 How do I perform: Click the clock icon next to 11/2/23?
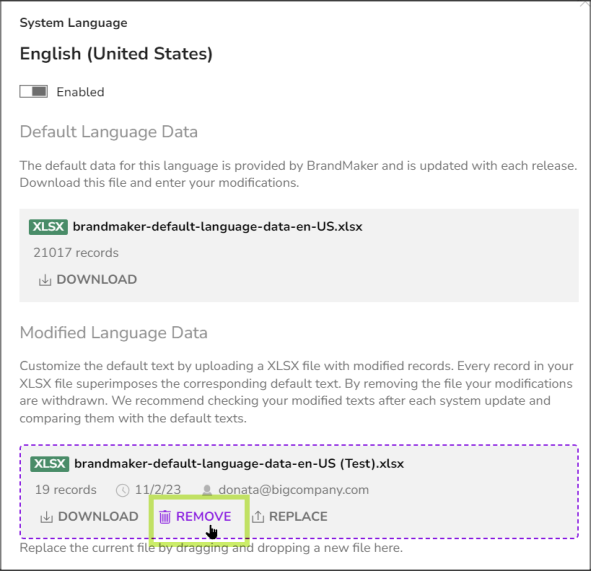pyautogui.click(x=122, y=490)
